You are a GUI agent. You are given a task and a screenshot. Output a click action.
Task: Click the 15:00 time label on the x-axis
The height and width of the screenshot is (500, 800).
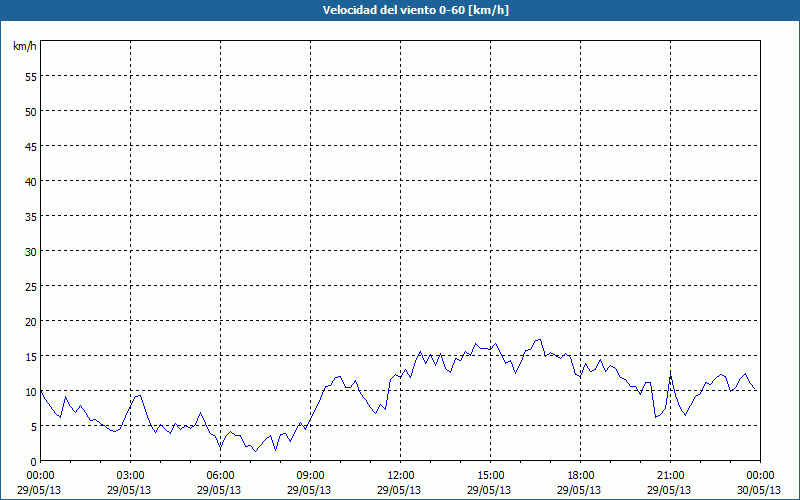click(490, 476)
